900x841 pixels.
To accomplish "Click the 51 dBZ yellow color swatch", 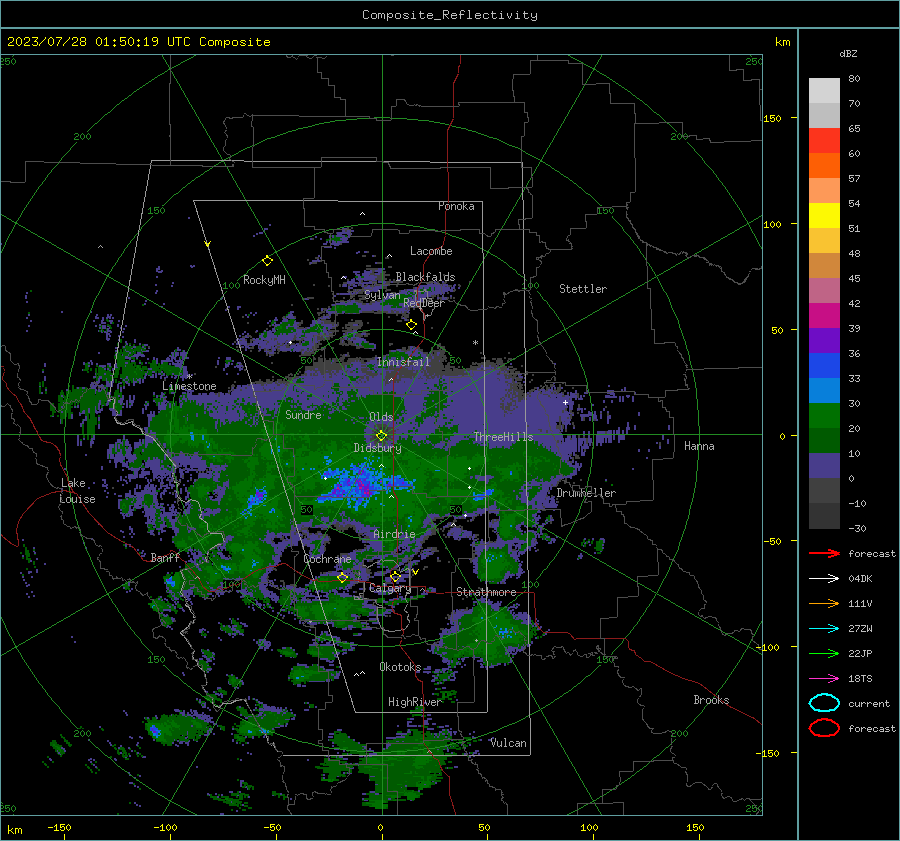I will coord(824,215).
